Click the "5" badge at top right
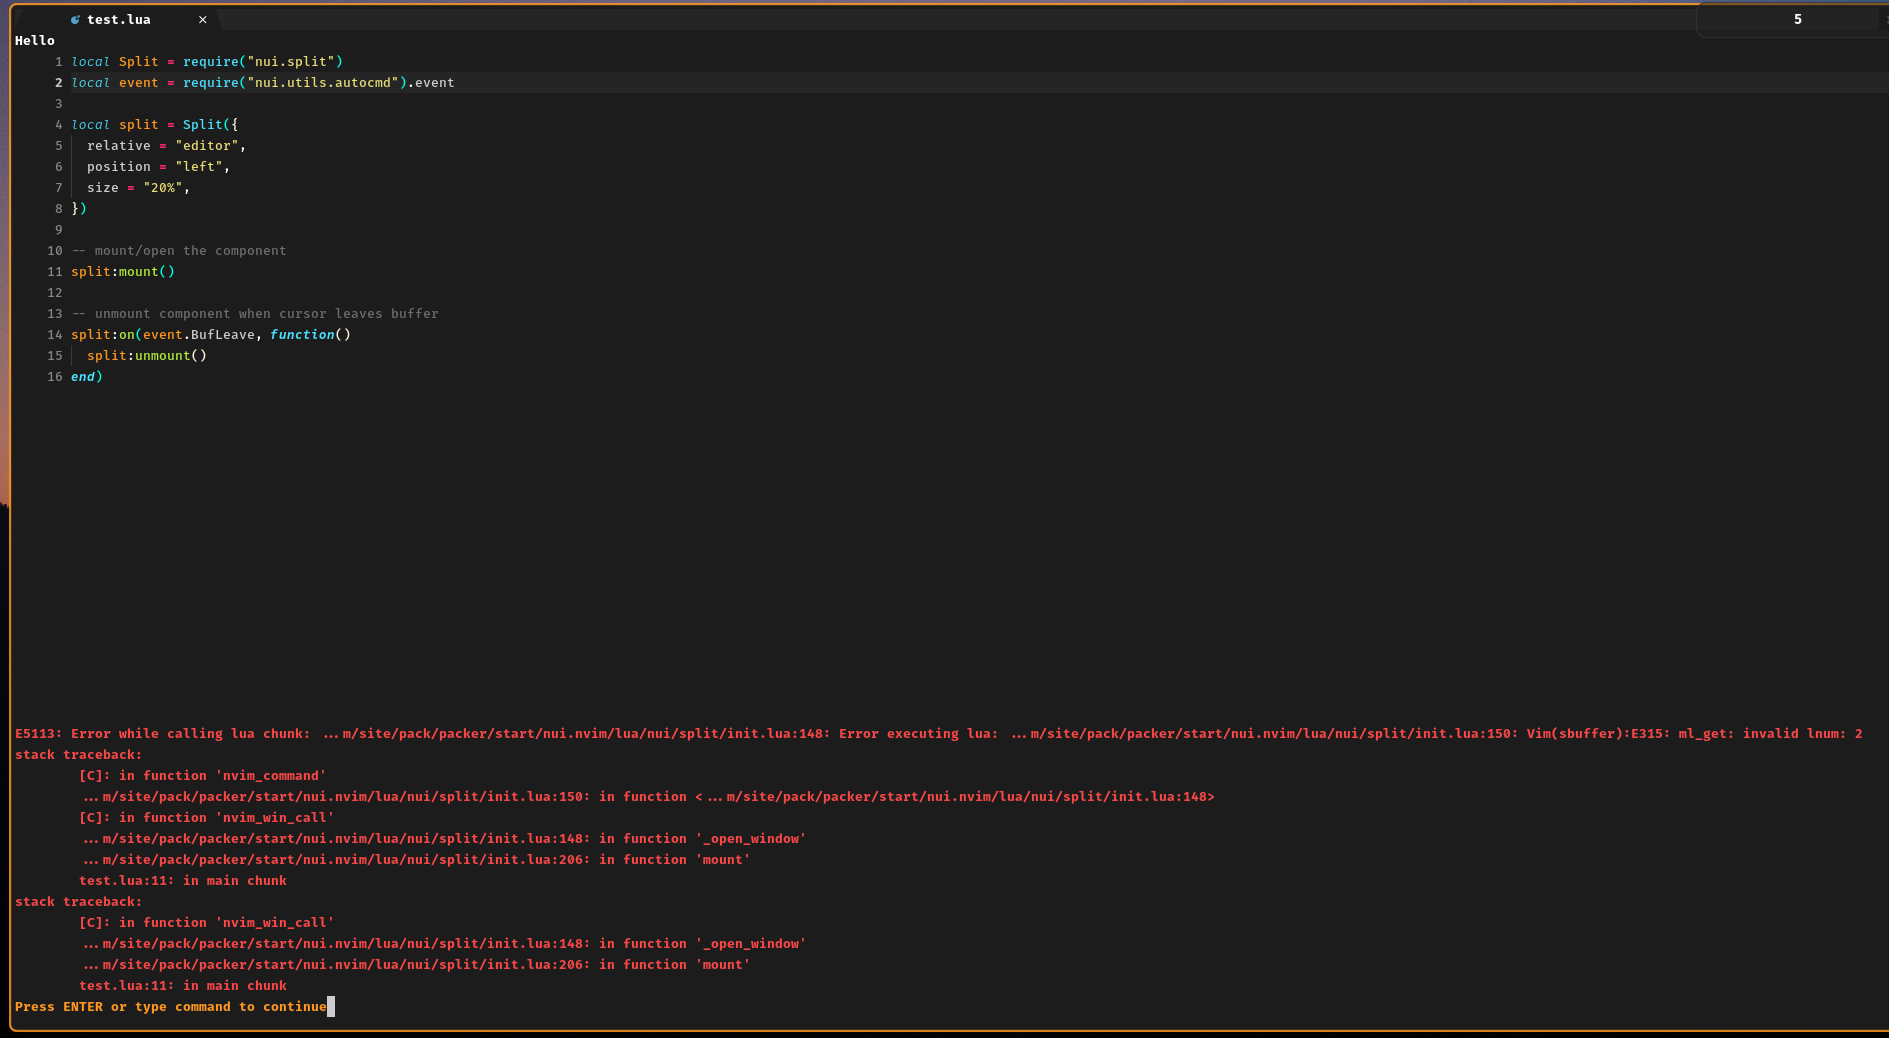 click(1797, 19)
